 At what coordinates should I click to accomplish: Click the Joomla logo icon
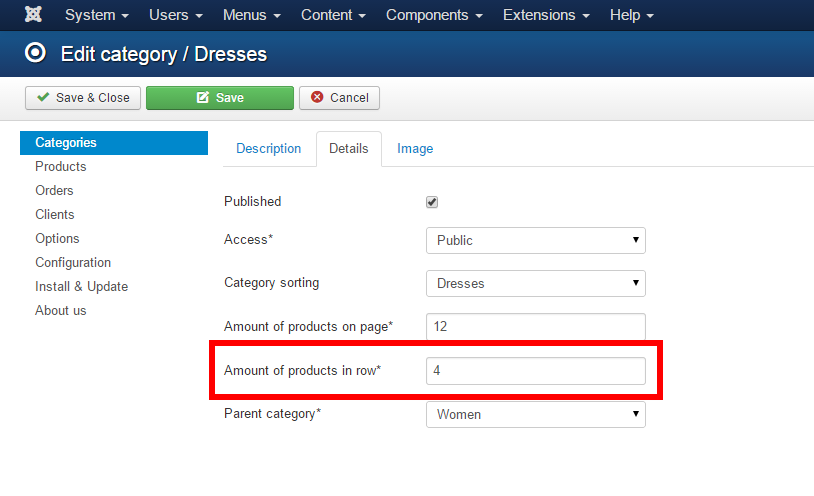coord(33,16)
